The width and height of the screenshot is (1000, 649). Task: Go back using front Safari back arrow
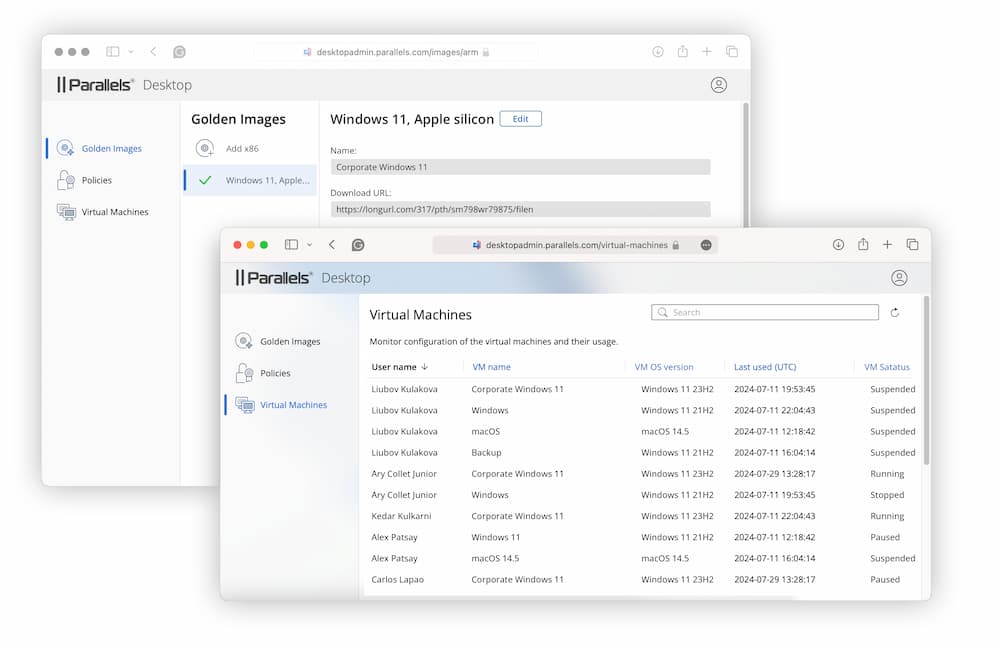(x=332, y=245)
